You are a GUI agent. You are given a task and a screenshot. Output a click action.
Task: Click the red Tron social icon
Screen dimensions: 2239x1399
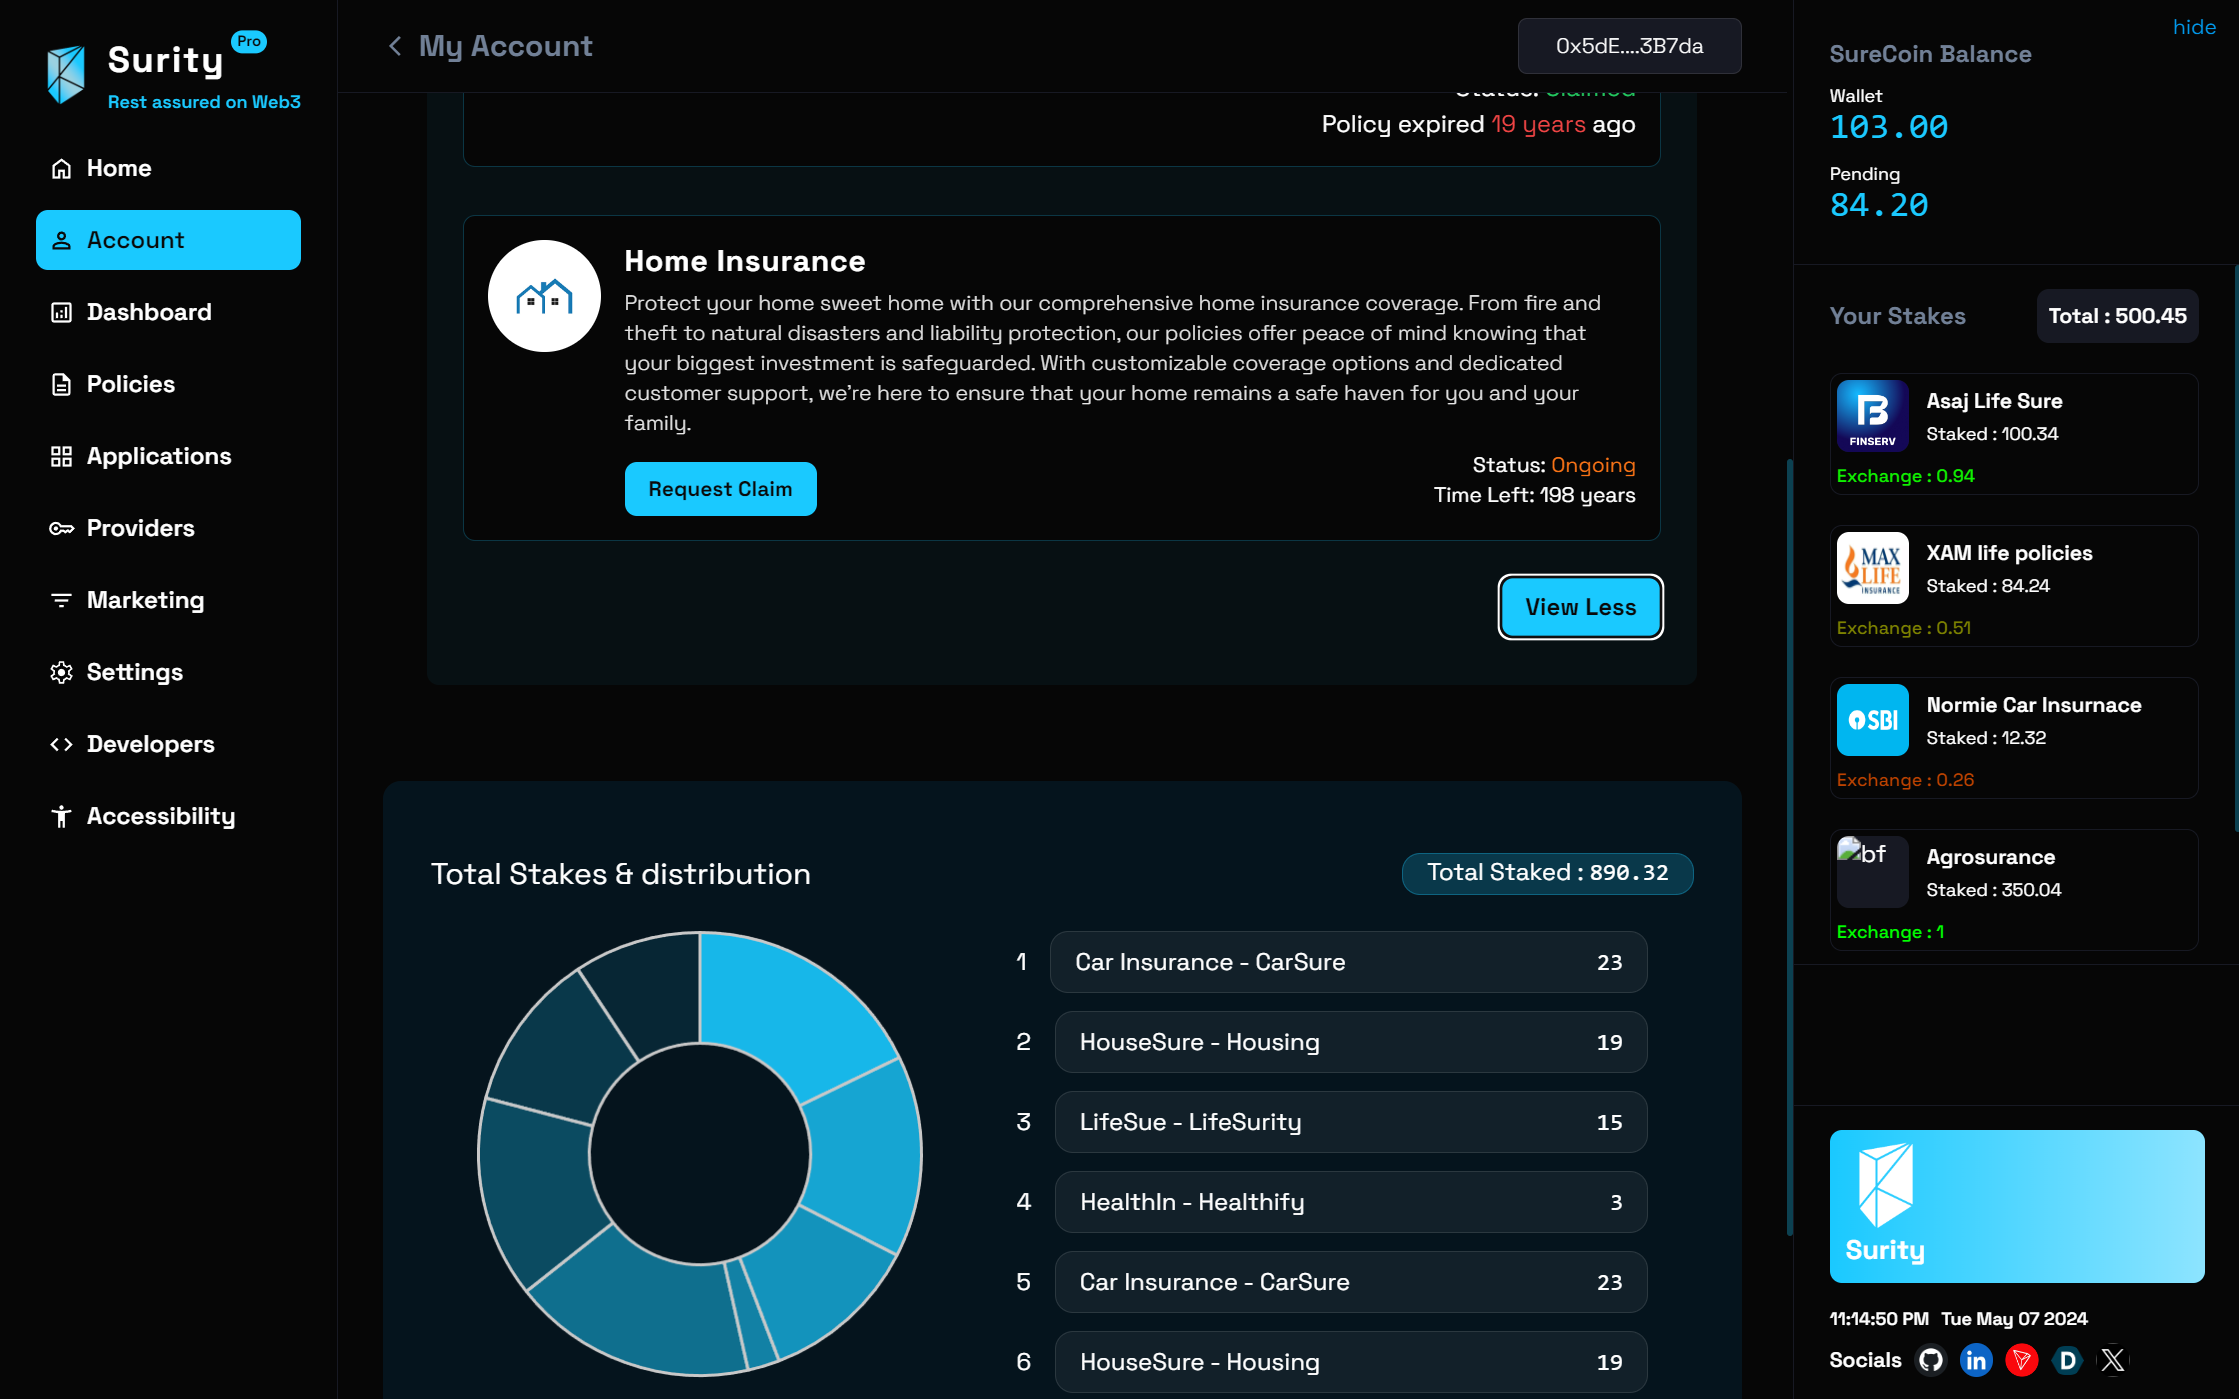coord(2022,1360)
